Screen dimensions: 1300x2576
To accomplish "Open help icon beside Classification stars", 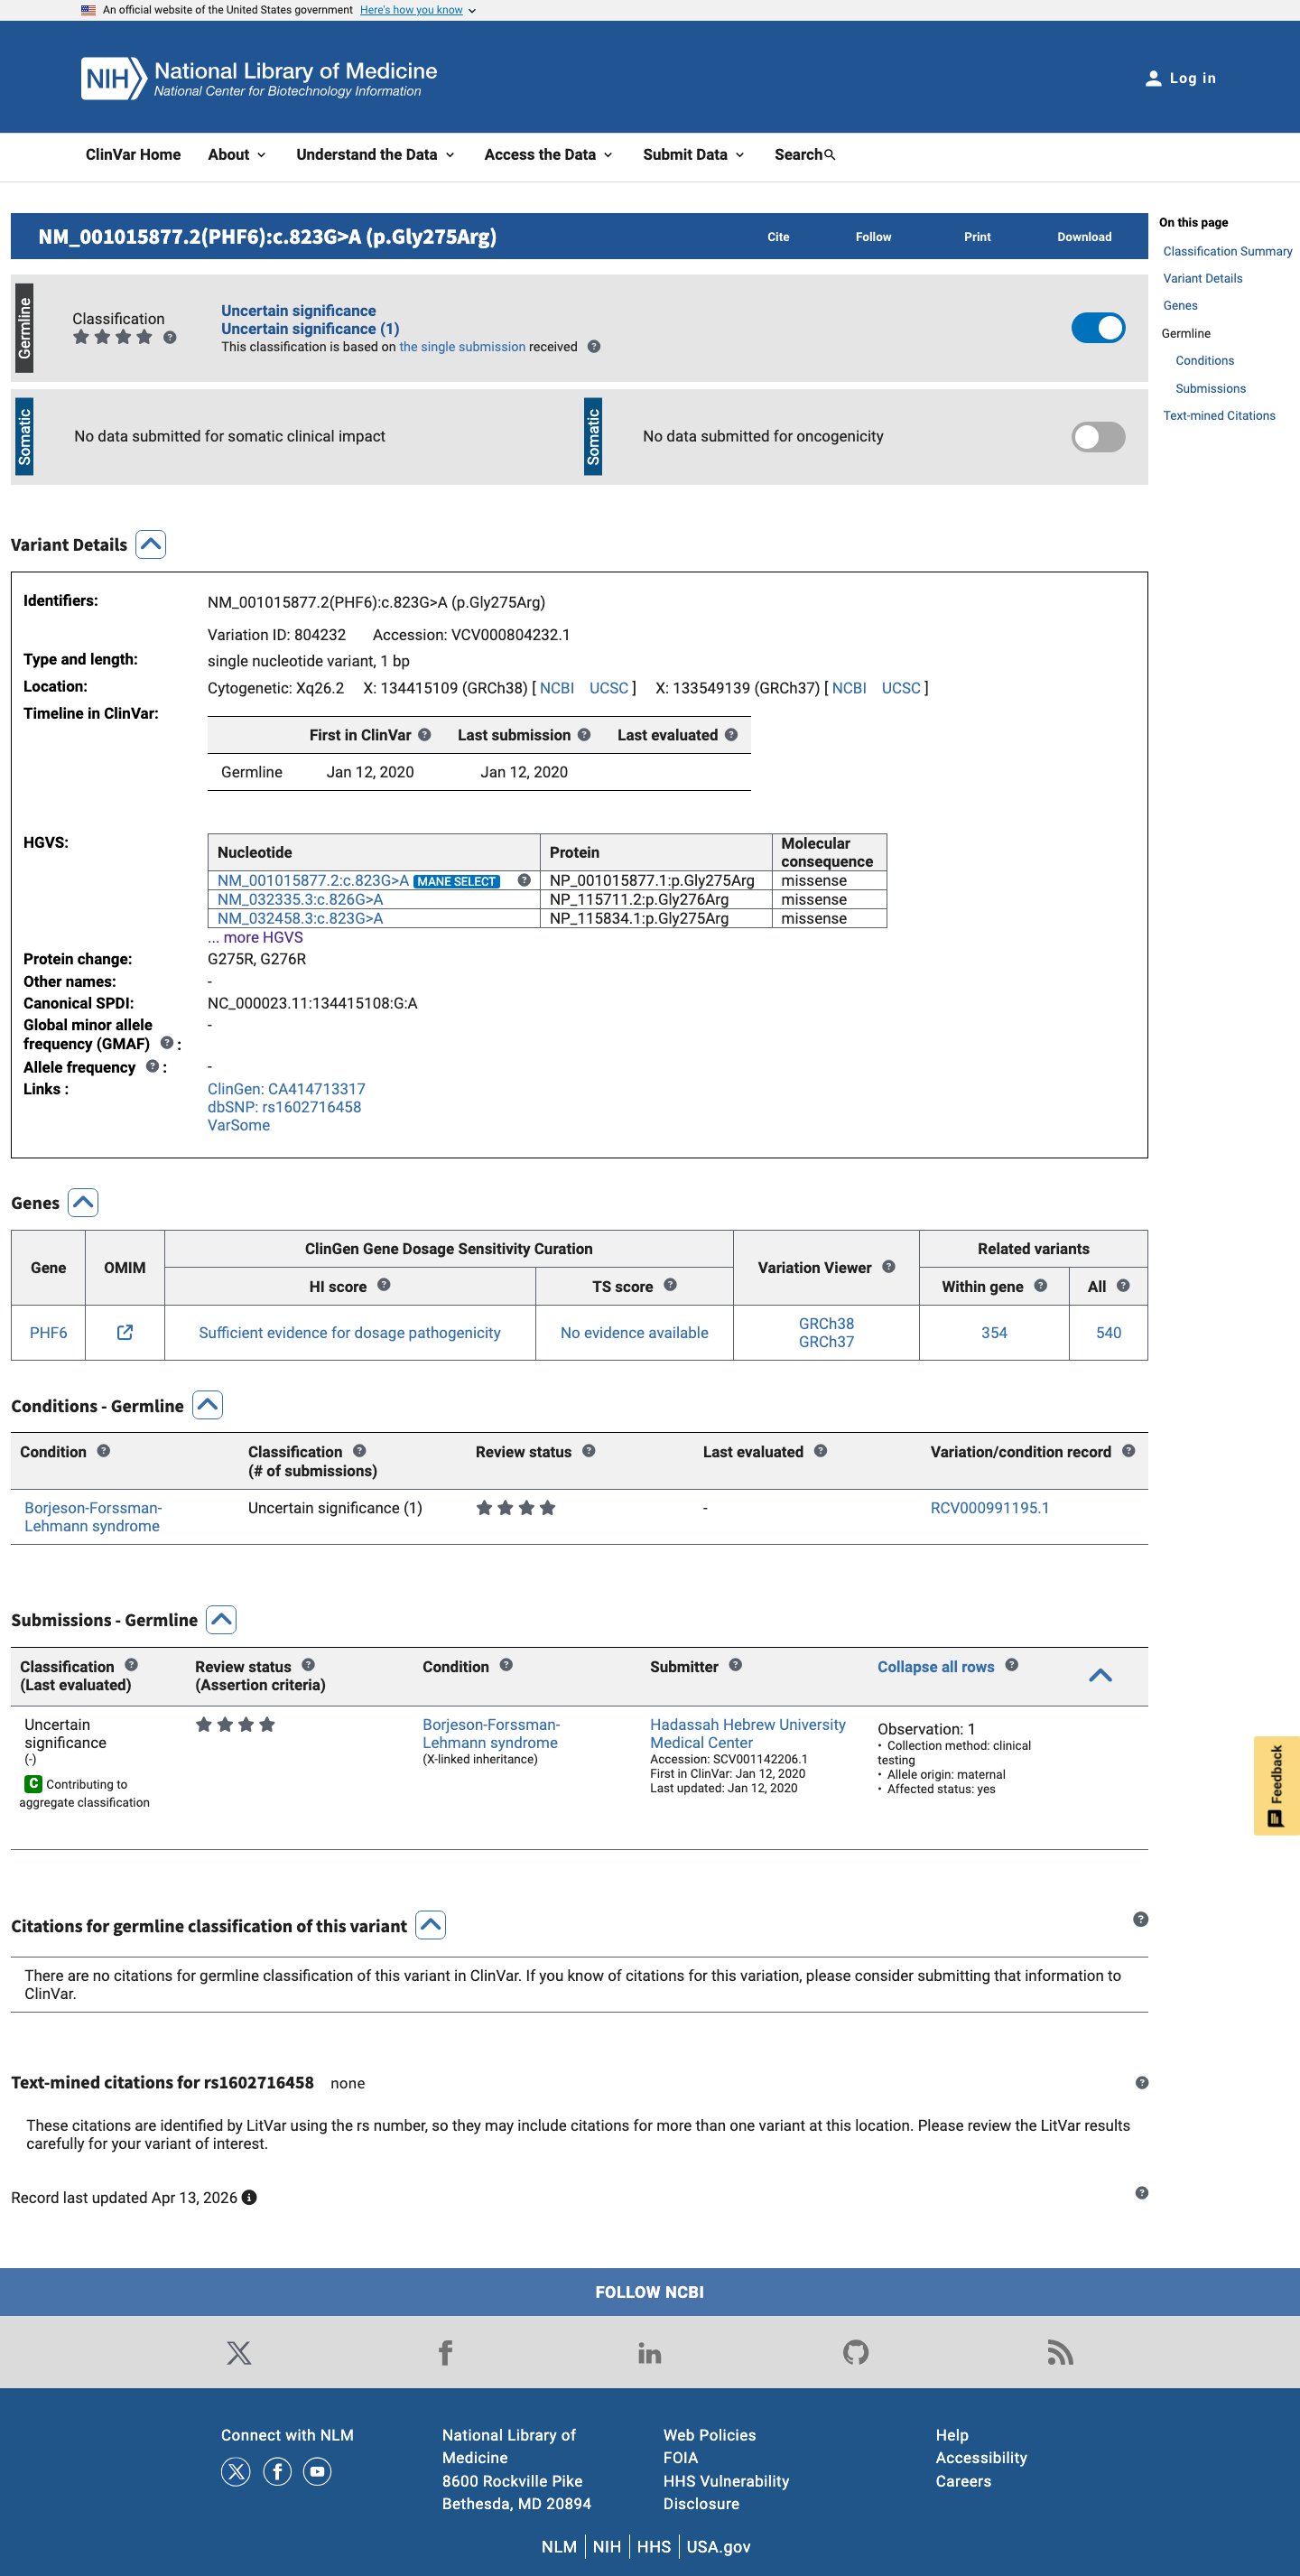I will click(170, 337).
